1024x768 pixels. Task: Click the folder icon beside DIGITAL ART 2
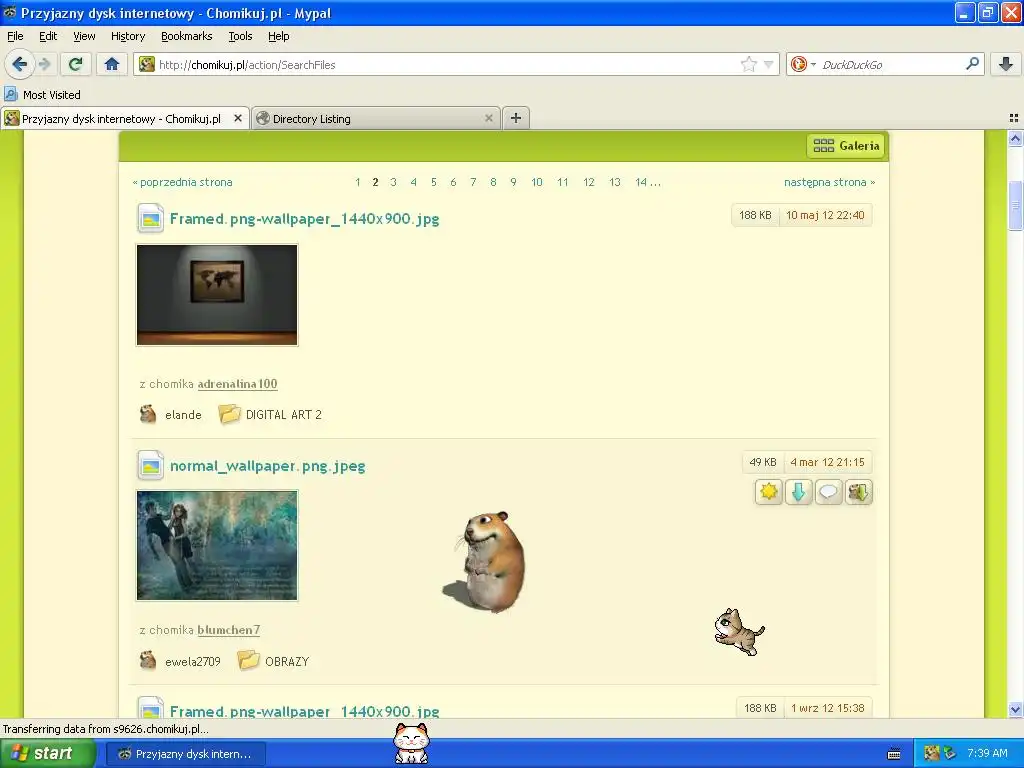(229, 413)
